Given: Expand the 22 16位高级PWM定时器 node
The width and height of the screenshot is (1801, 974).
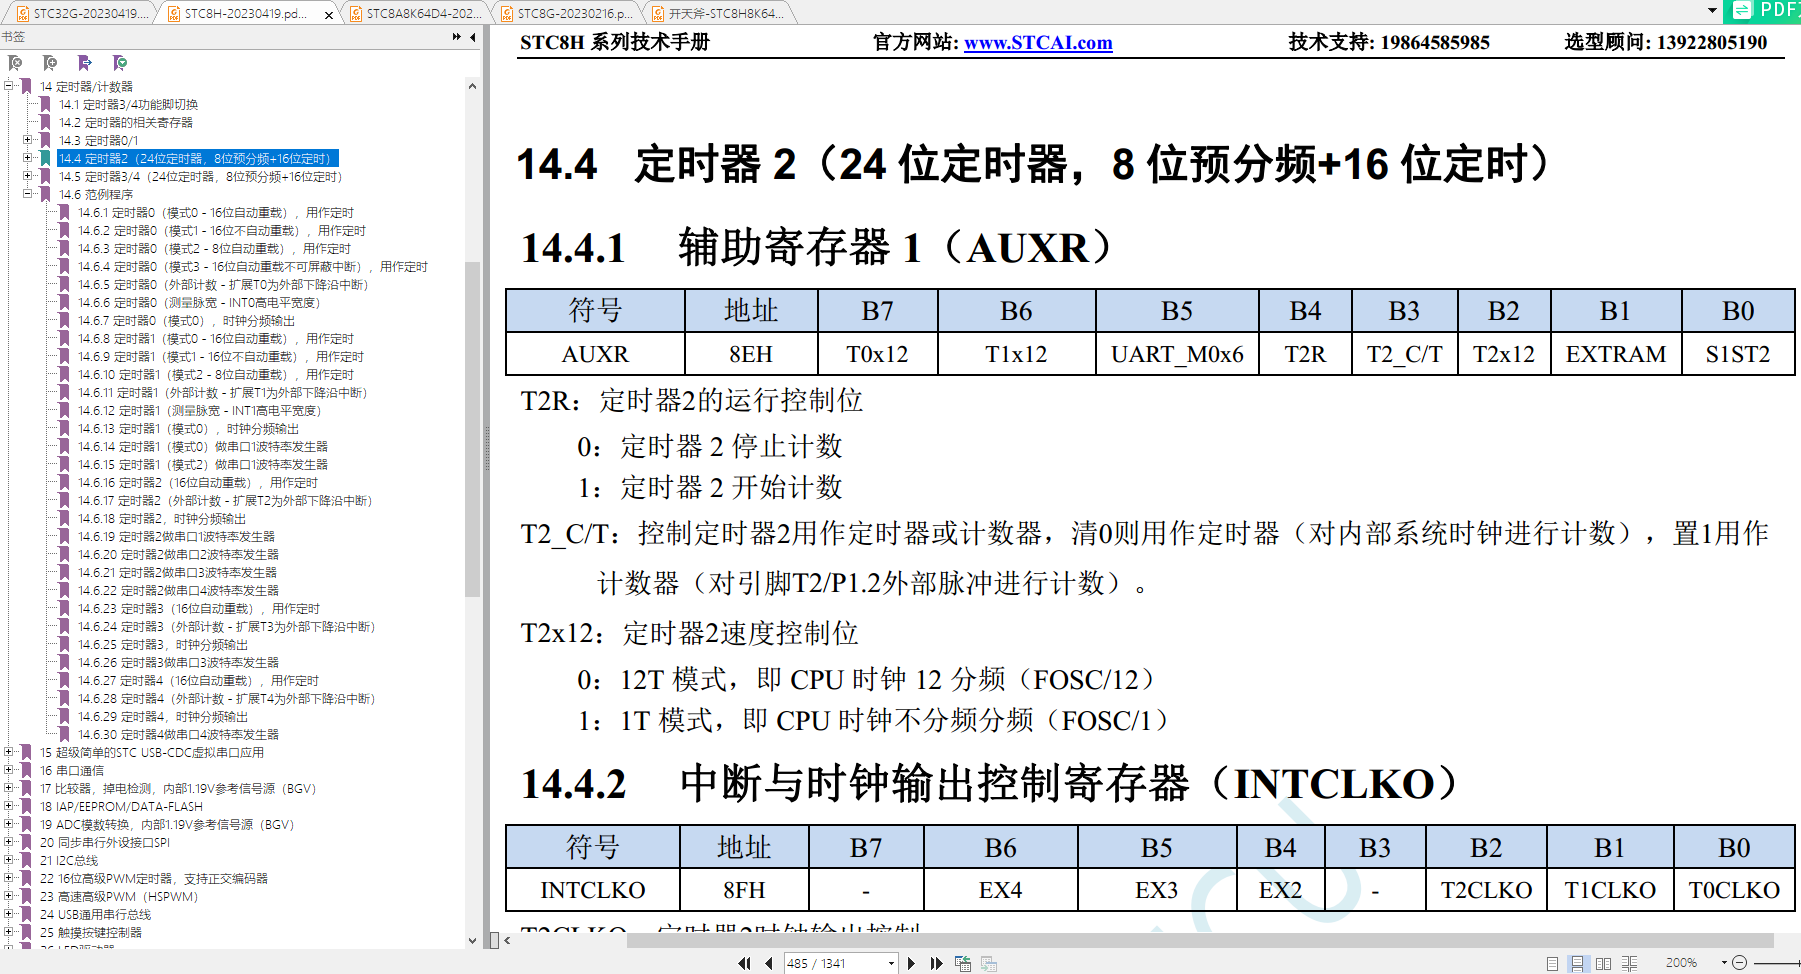Looking at the screenshot, I should click(x=9, y=878).
